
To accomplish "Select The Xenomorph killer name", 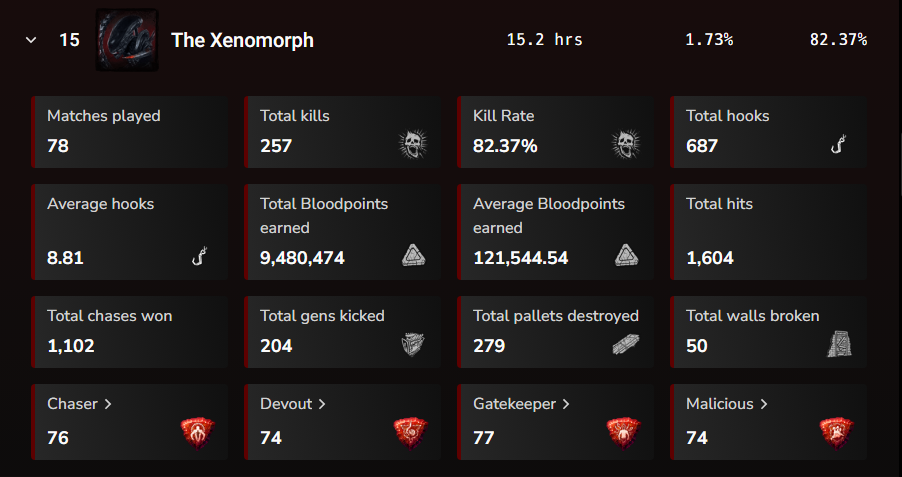I will tap(242, 40).
